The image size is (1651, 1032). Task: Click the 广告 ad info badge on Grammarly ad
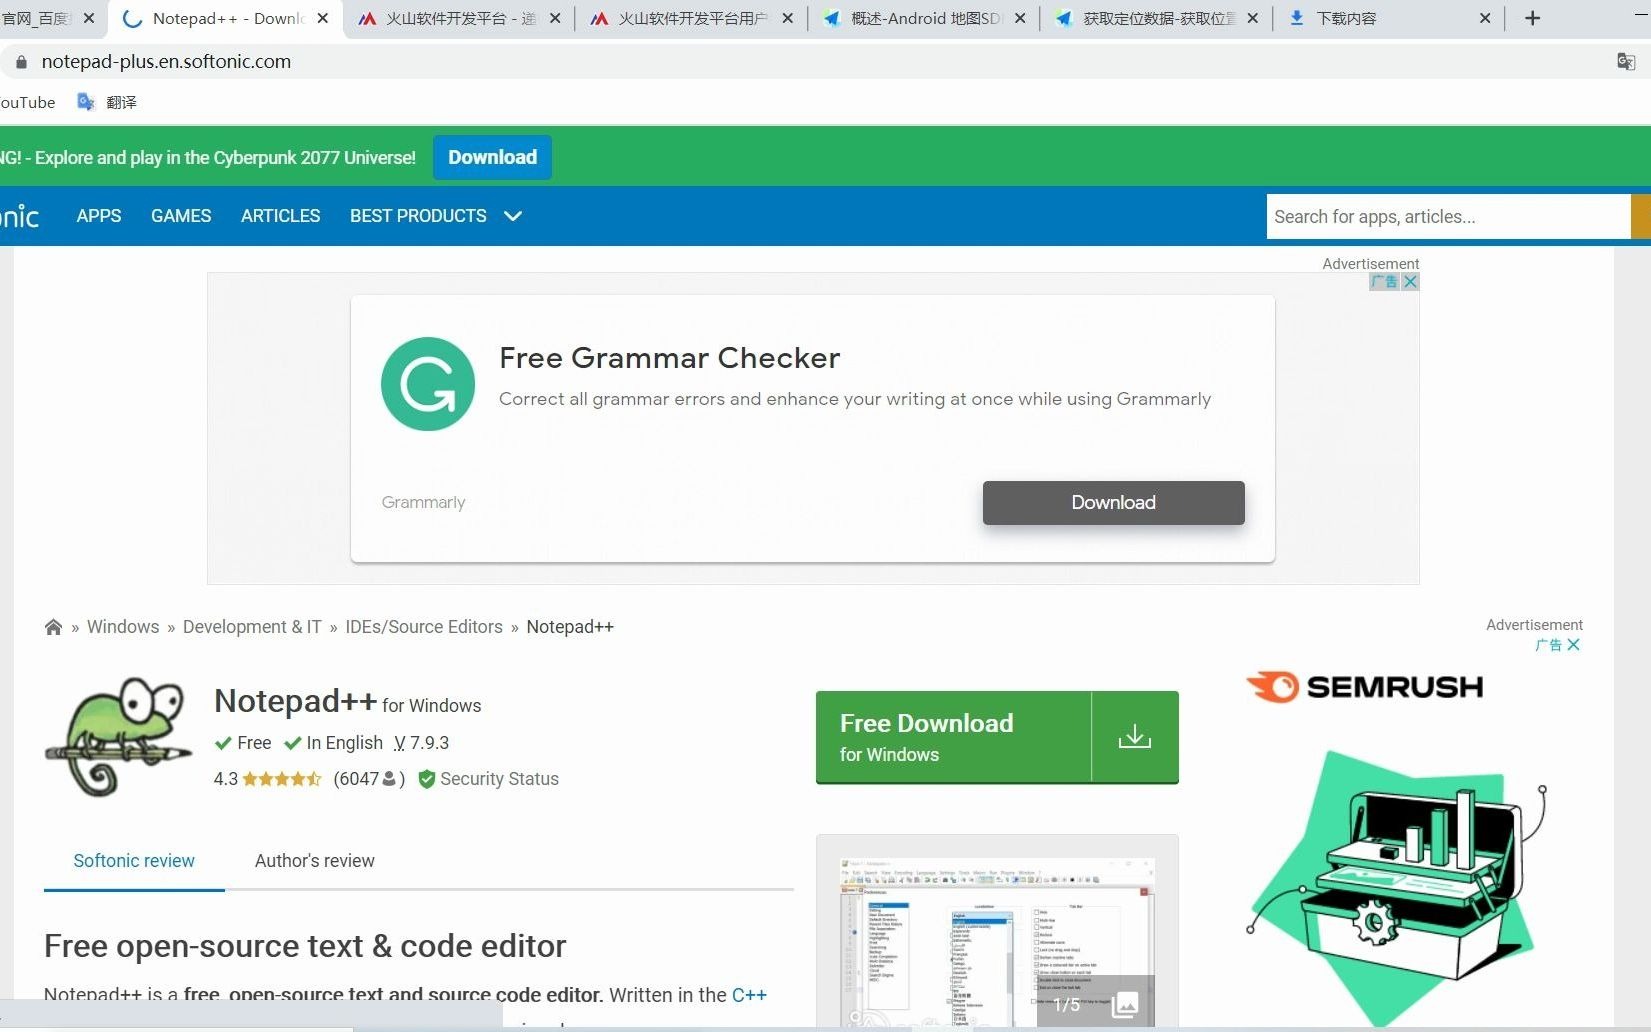(x=1385, y=282)
